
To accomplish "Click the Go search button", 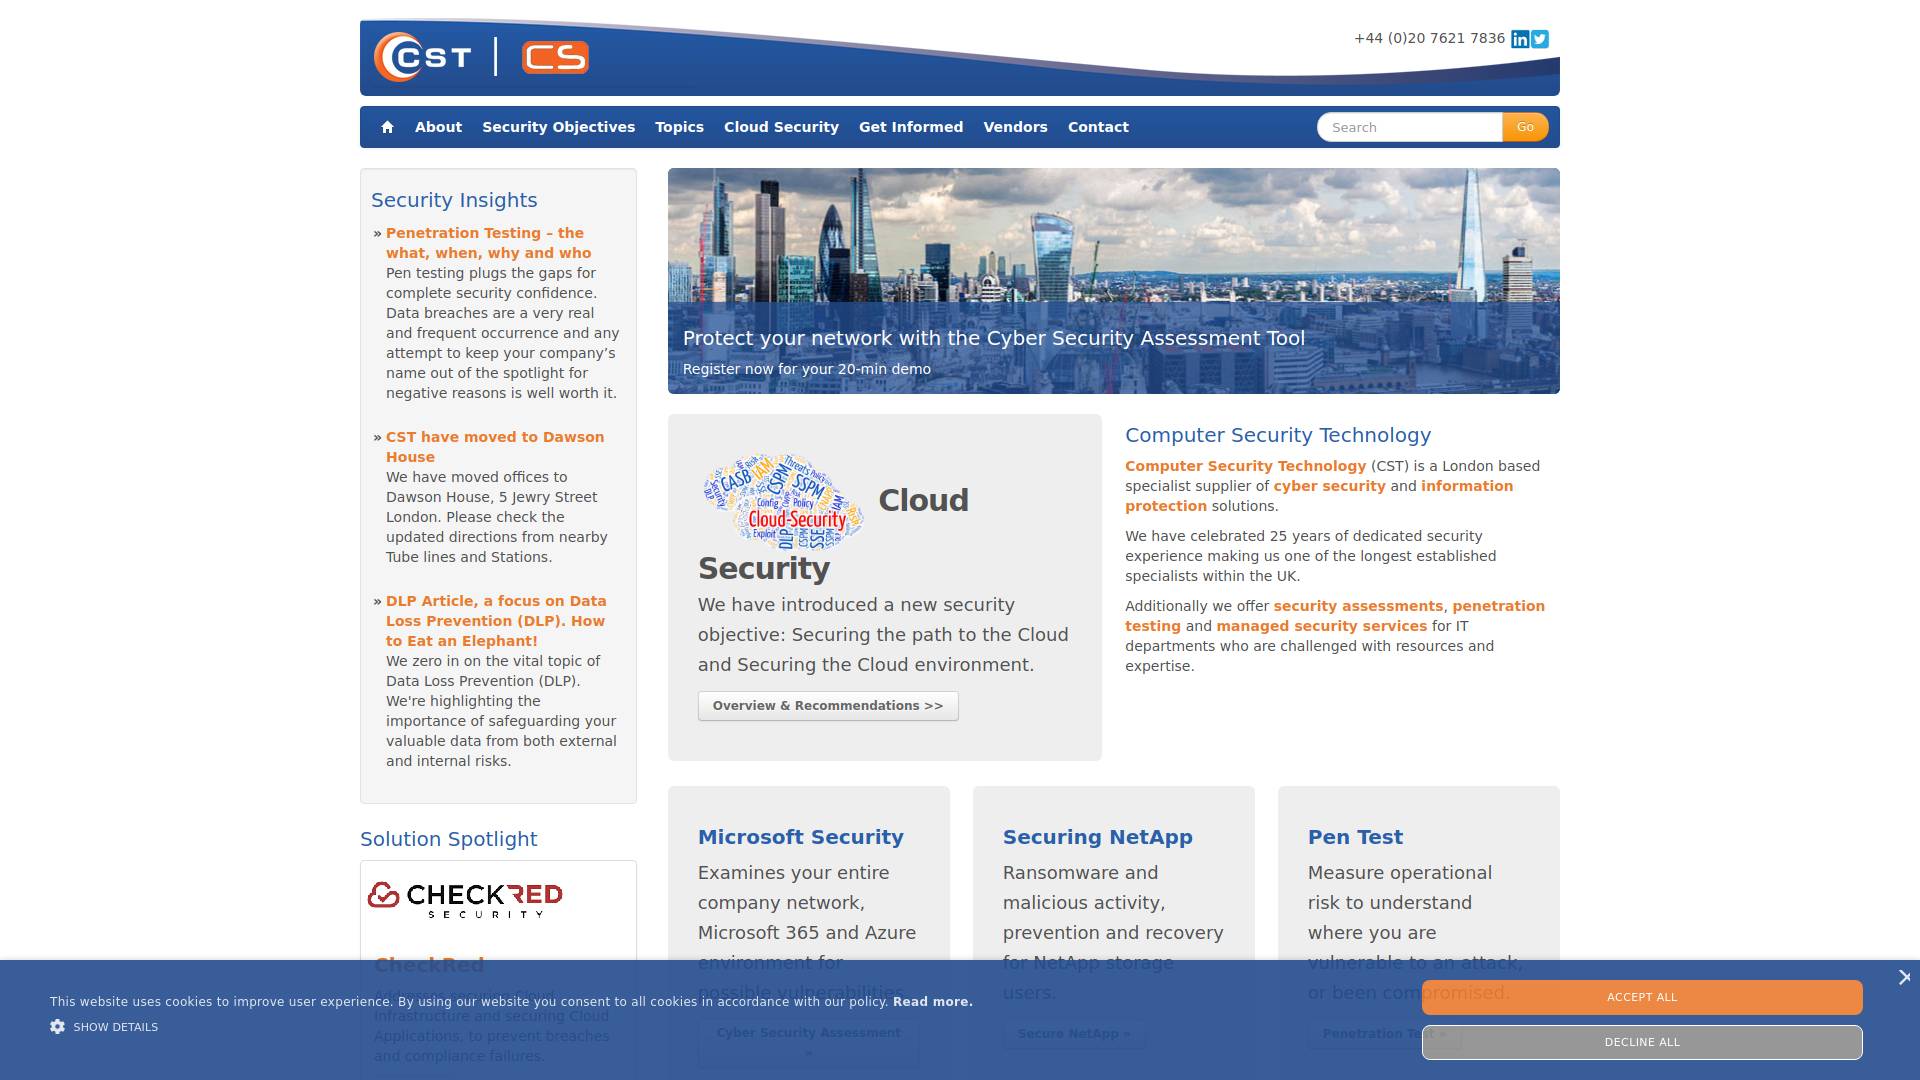I will click(1524, 127).
